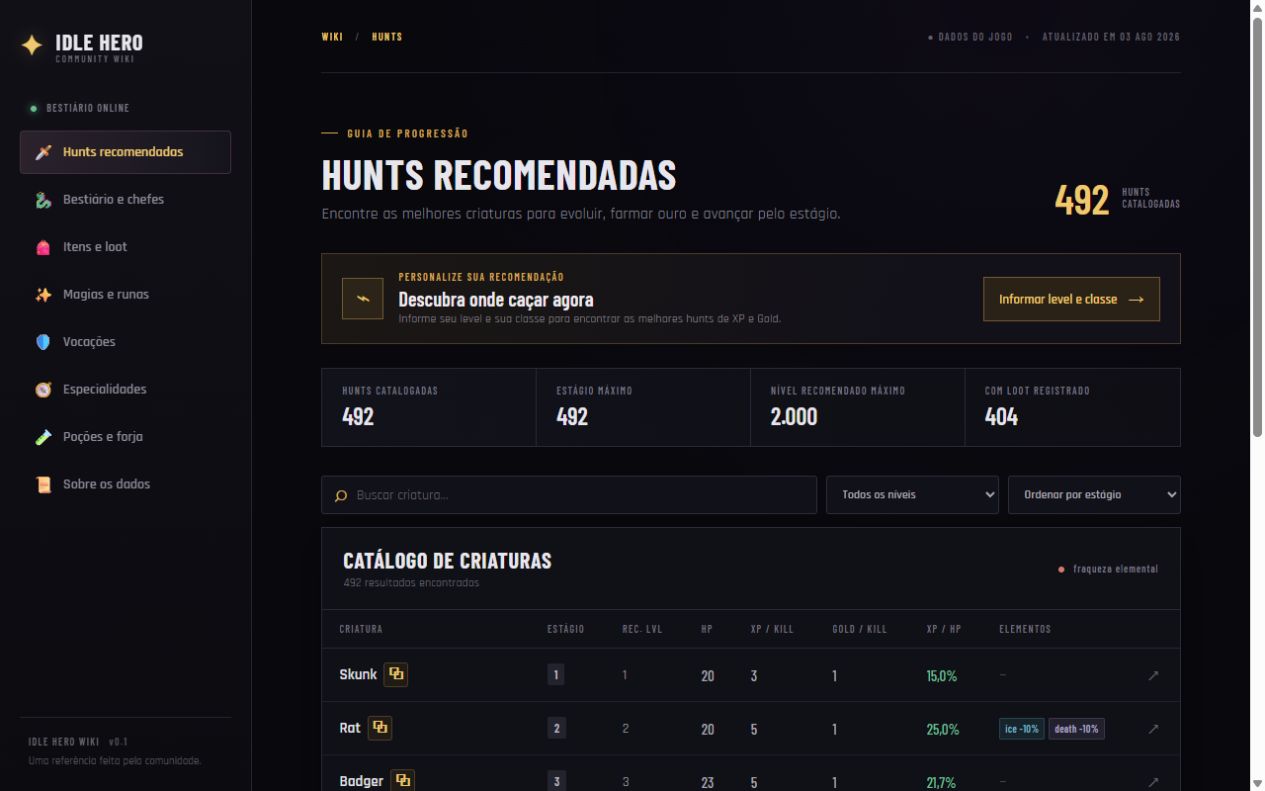Click the ESTÁGIO column header
Image resolution: width=1265 pixels, height=791 pixels.
tap(566, 629)
